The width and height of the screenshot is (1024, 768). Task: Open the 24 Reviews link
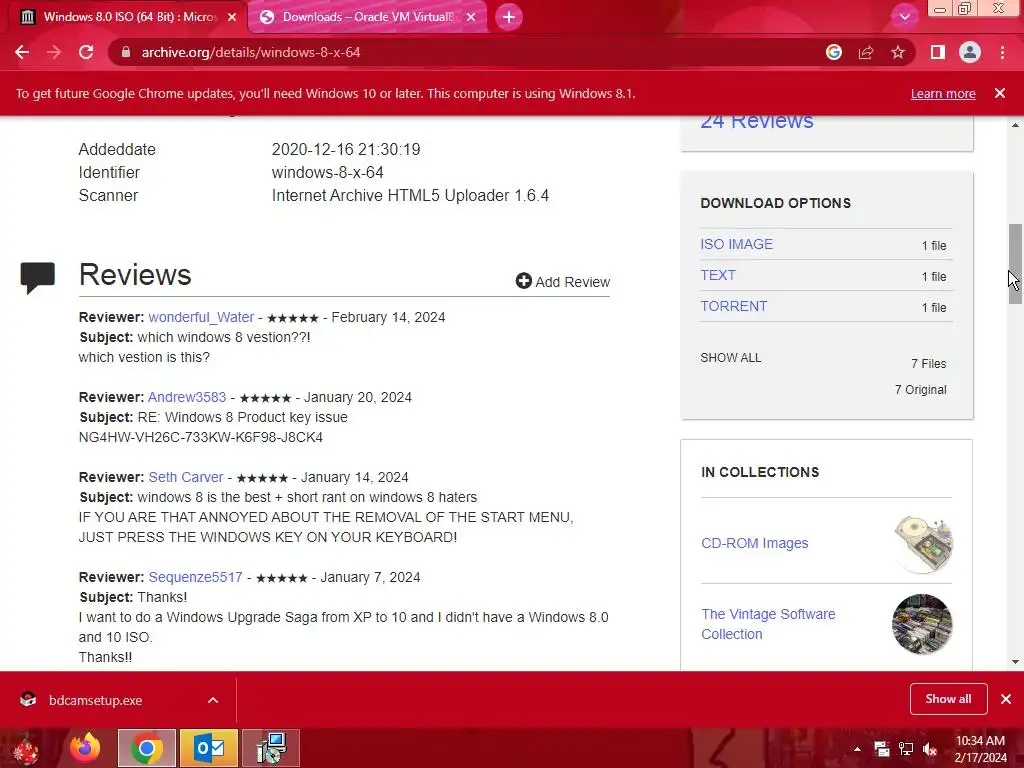point(757,122)
